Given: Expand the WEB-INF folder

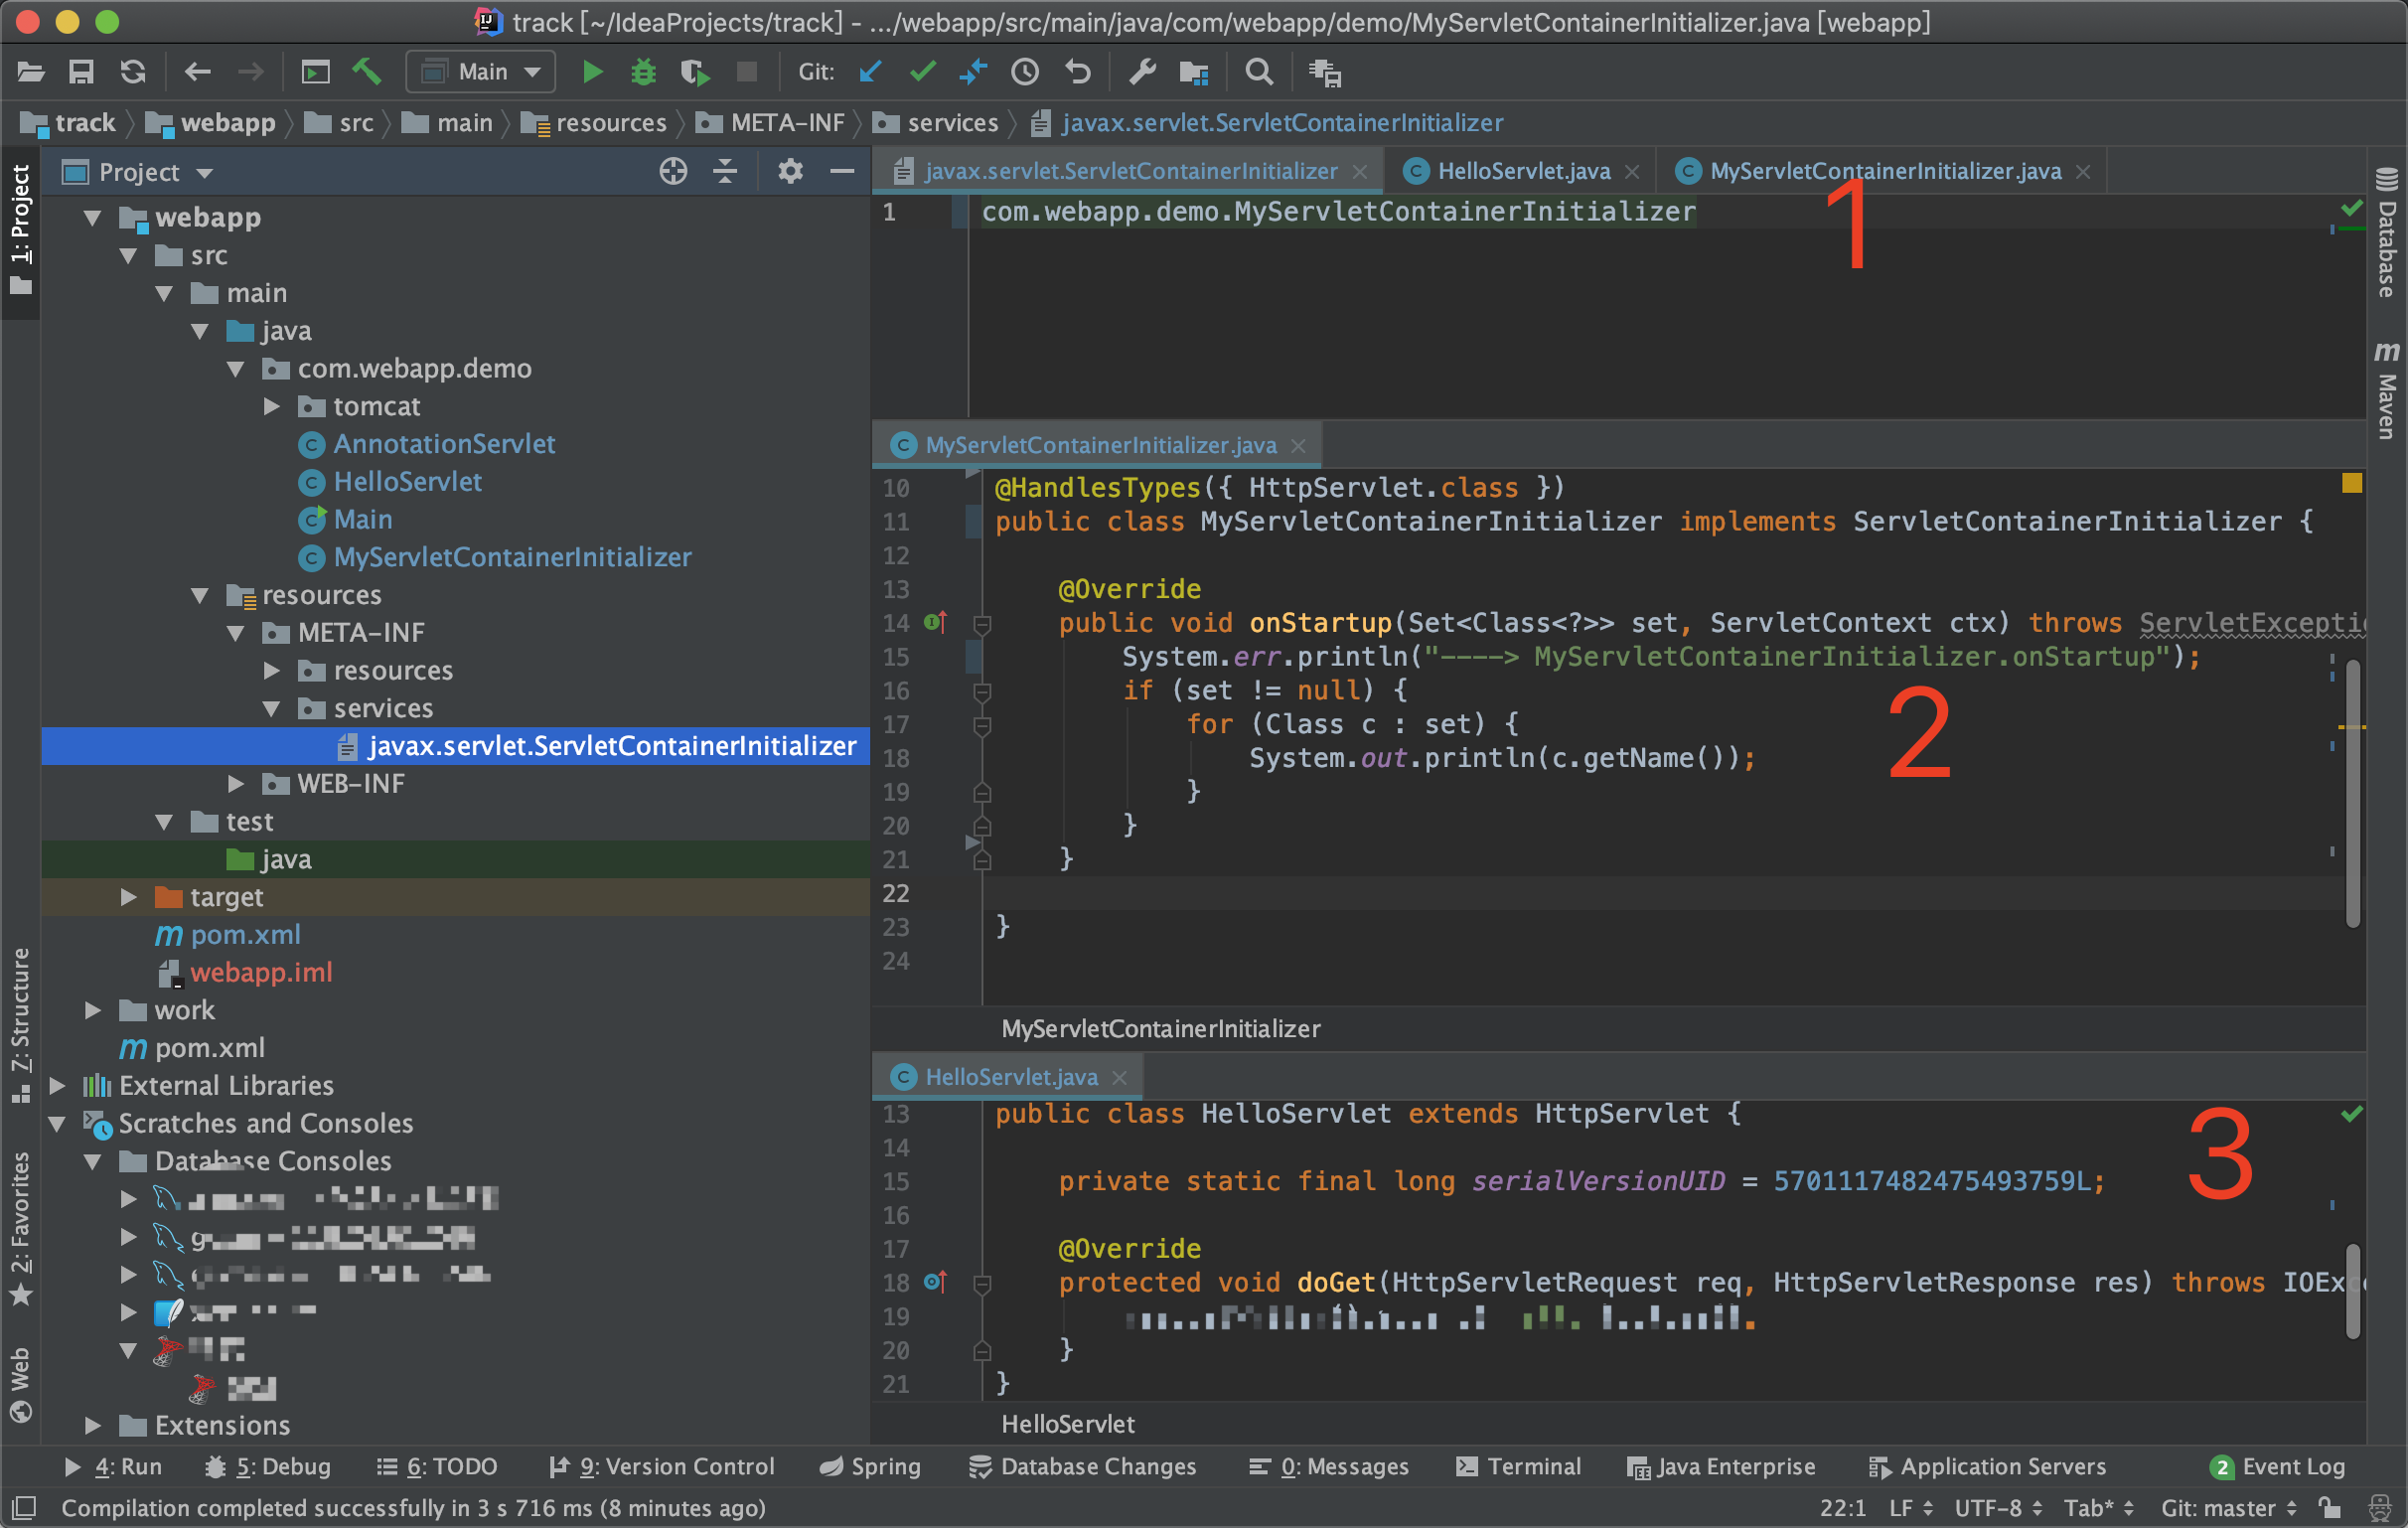Looking at the screenshot, I should pyautogui.click(x=236, y=784).
